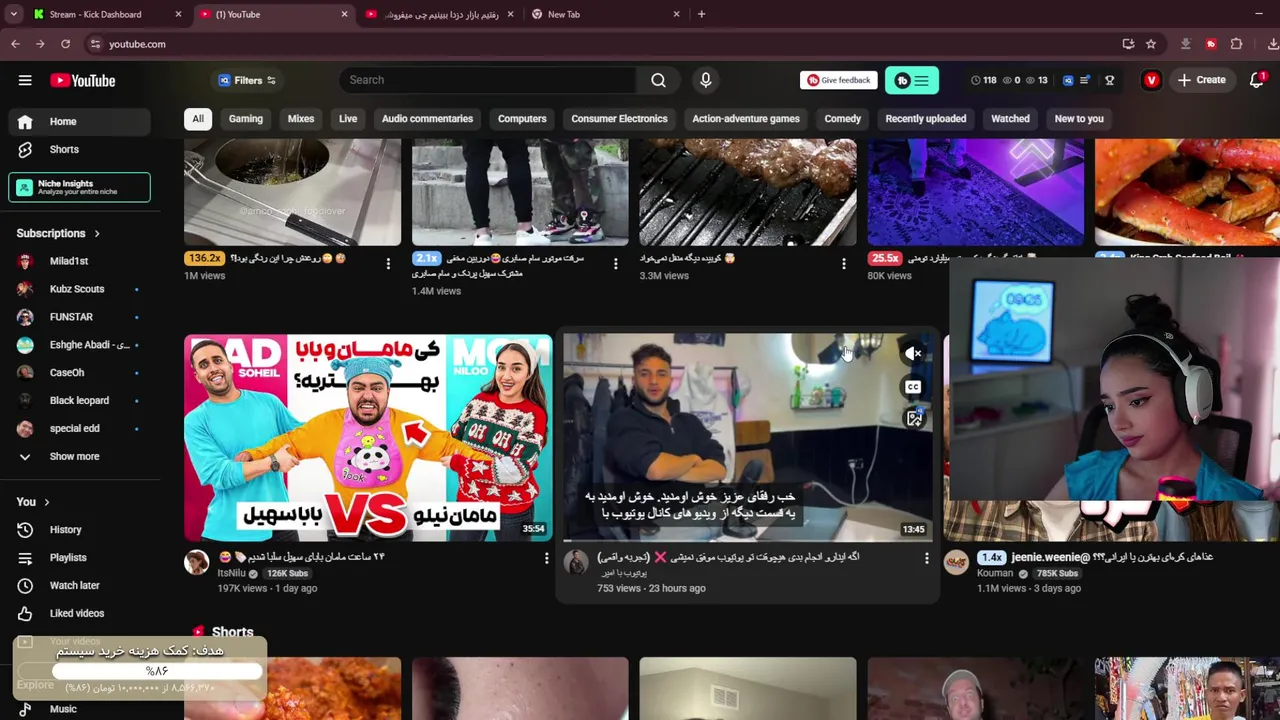Image resolution: width=1280 pixels, height=720 pixels.
Task: Switch to the New Tab browser tab
Action: [606, 14]
